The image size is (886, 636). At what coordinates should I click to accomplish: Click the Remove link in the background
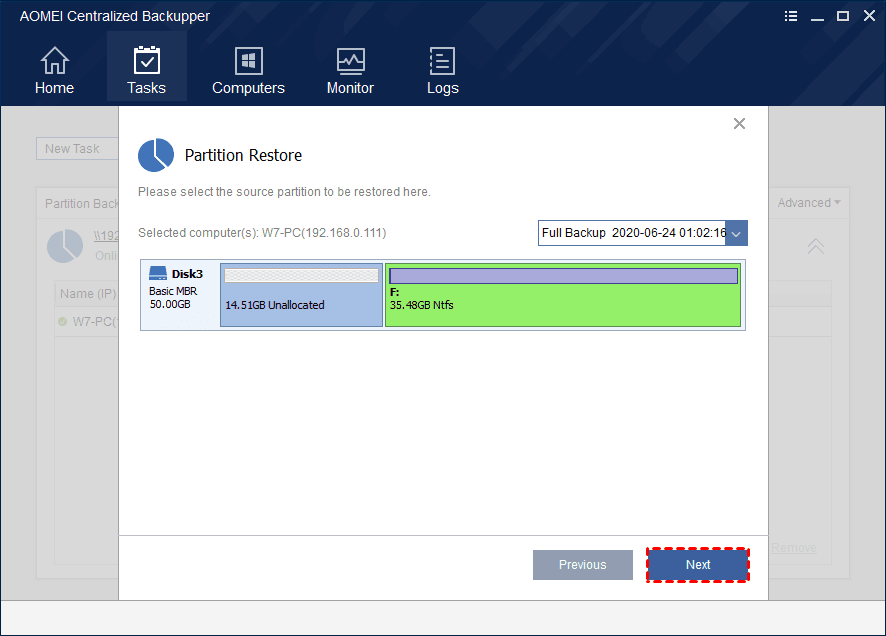click(793, 548)
